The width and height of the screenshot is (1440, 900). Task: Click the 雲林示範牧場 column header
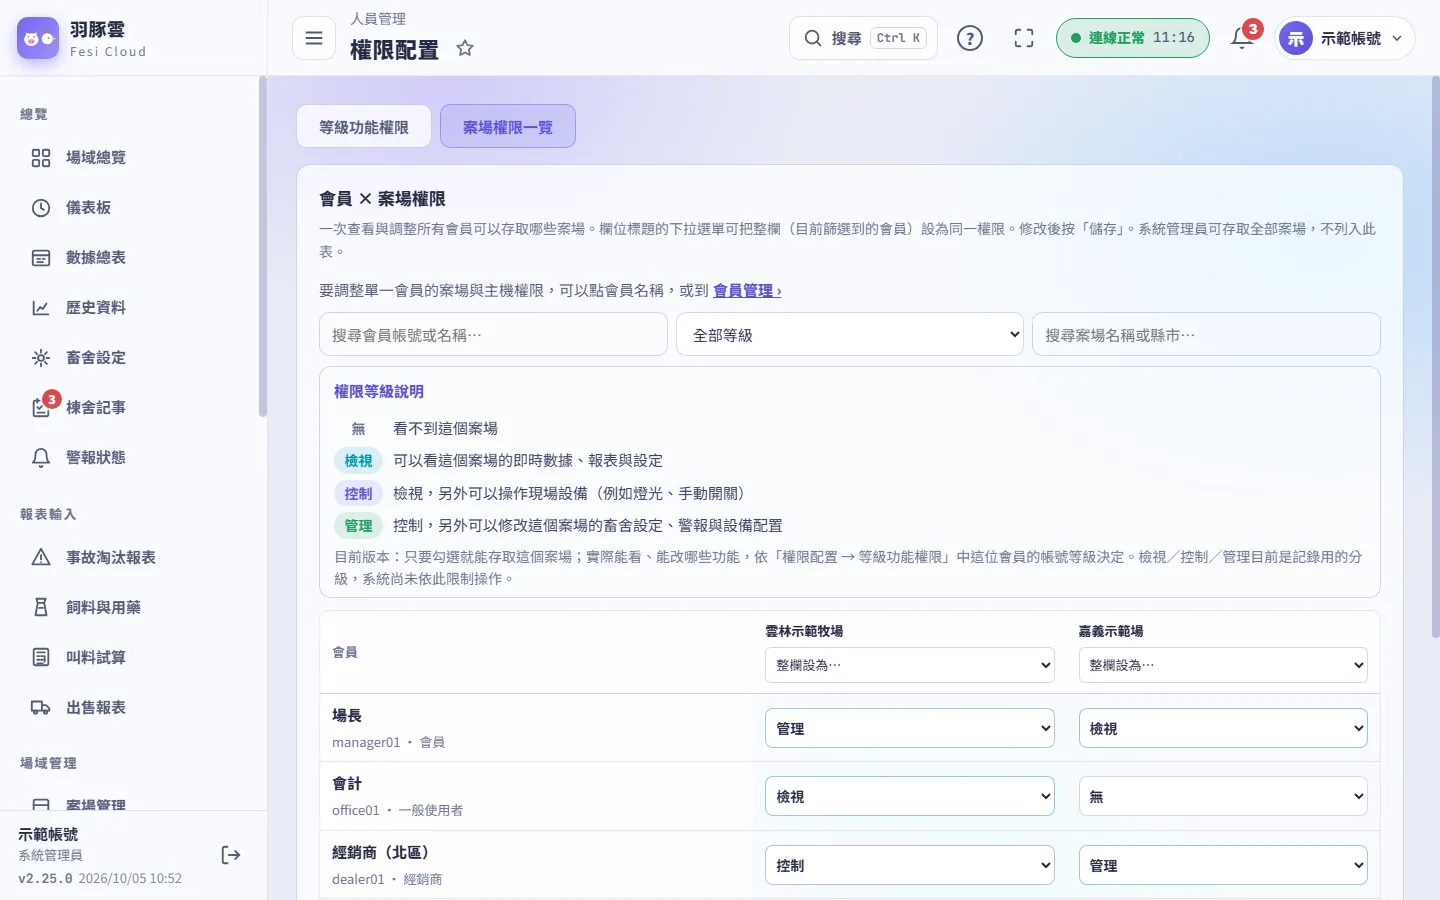[x=804, y=631]
